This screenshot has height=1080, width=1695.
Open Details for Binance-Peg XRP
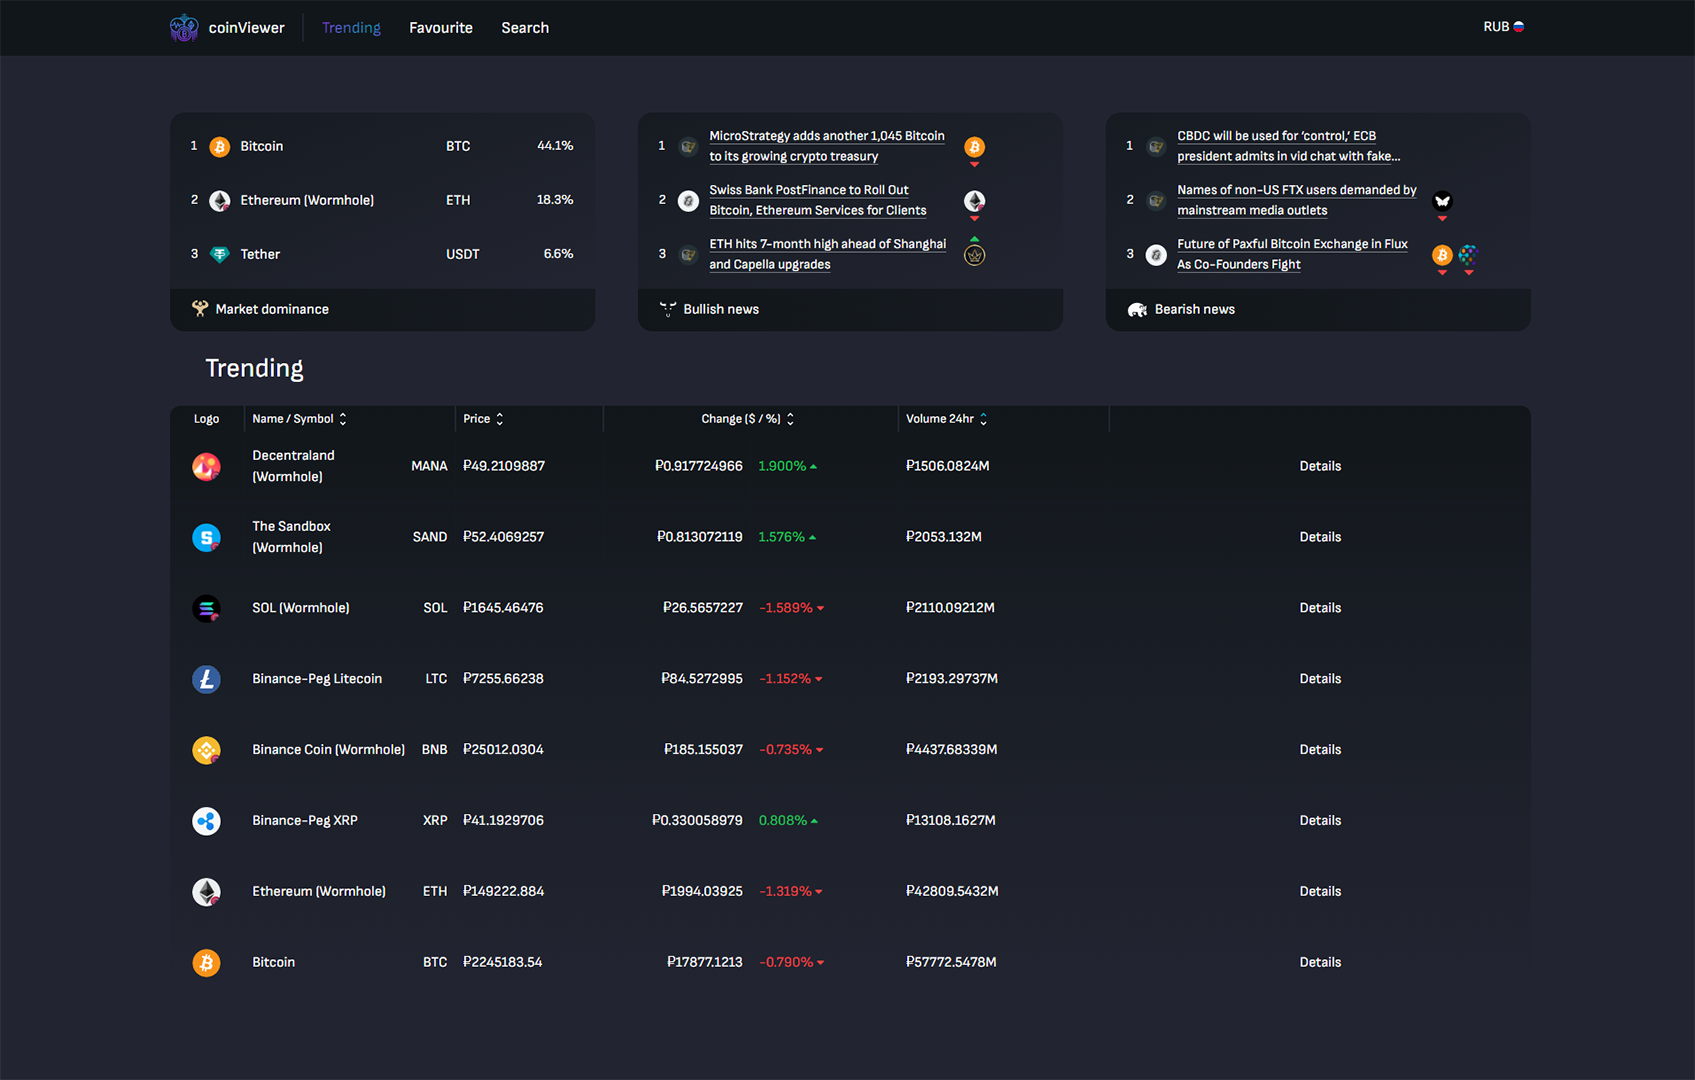pos(1320,821)
